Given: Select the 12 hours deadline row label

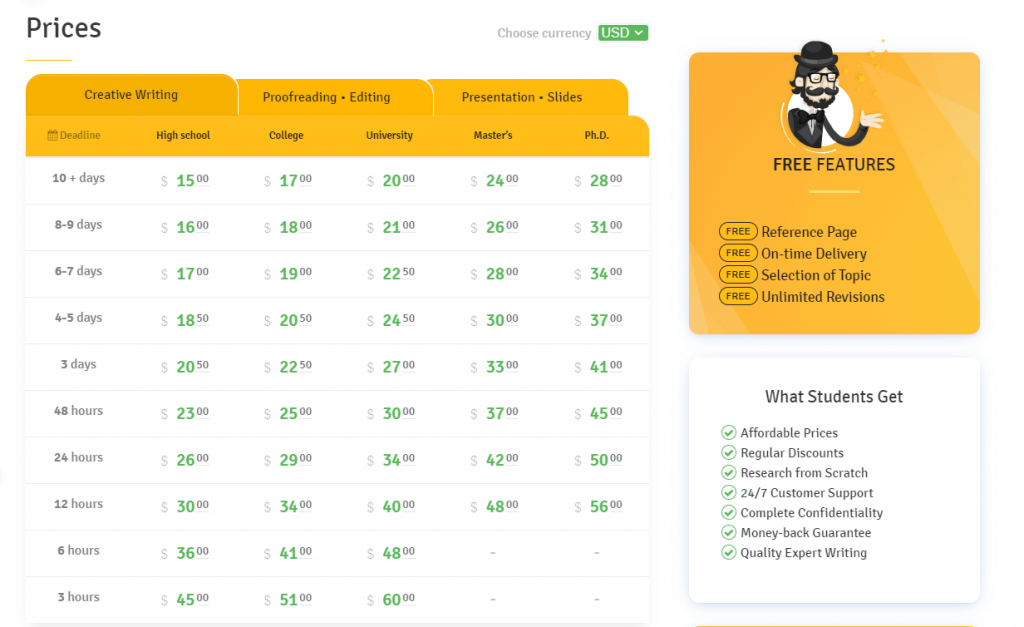Looking at the screenshot, I should [x=78, y=504].
